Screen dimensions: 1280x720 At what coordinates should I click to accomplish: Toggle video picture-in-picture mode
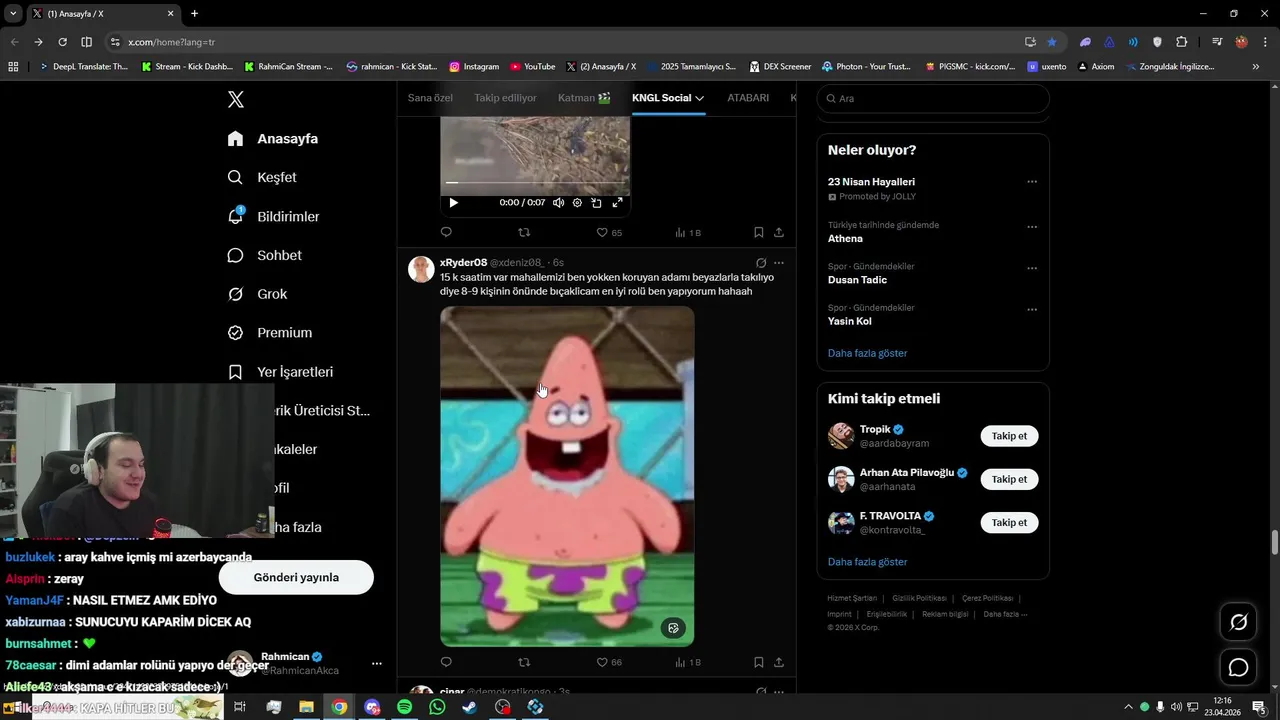coord(597,202)
